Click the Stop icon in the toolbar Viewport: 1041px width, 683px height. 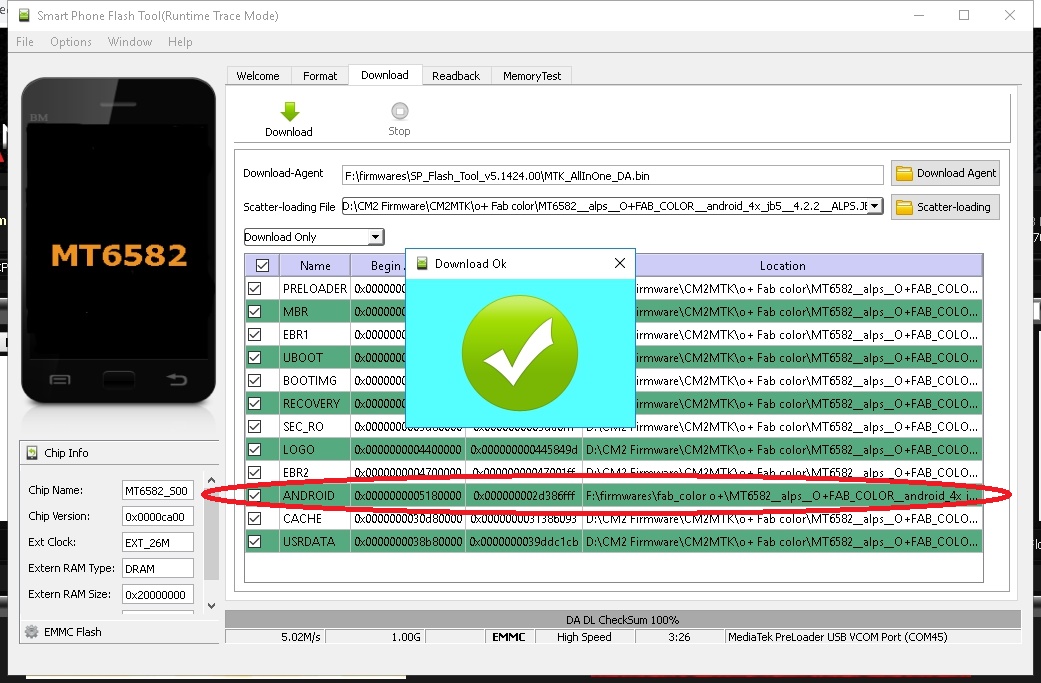[400, 111]
